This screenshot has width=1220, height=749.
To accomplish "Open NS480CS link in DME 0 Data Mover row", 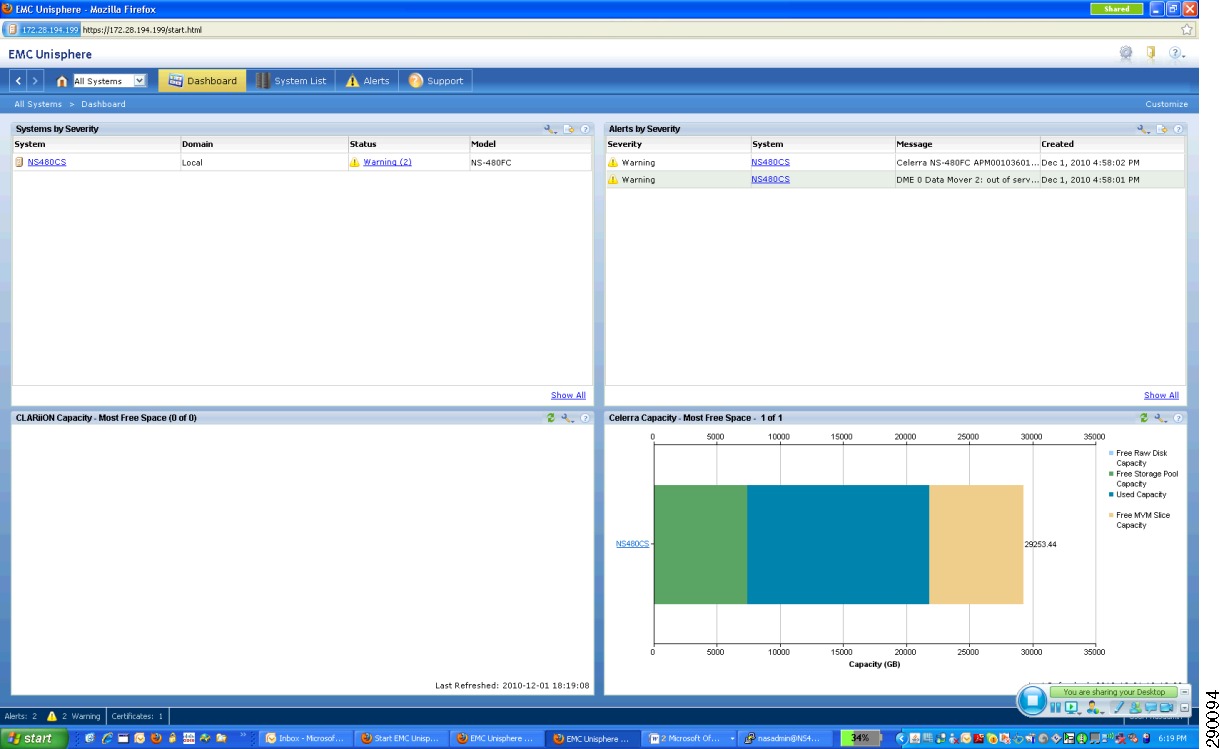I will click(x=770, y=180).
